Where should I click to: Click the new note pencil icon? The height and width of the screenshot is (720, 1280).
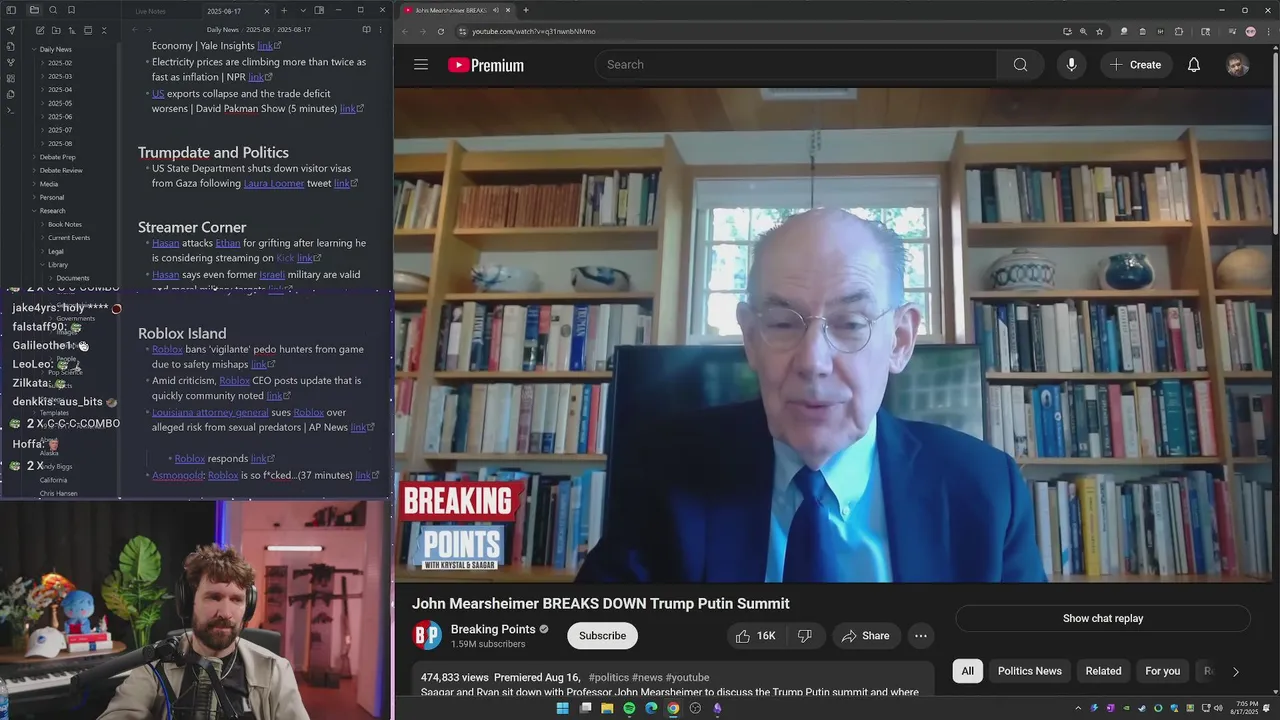click(40, 30)
